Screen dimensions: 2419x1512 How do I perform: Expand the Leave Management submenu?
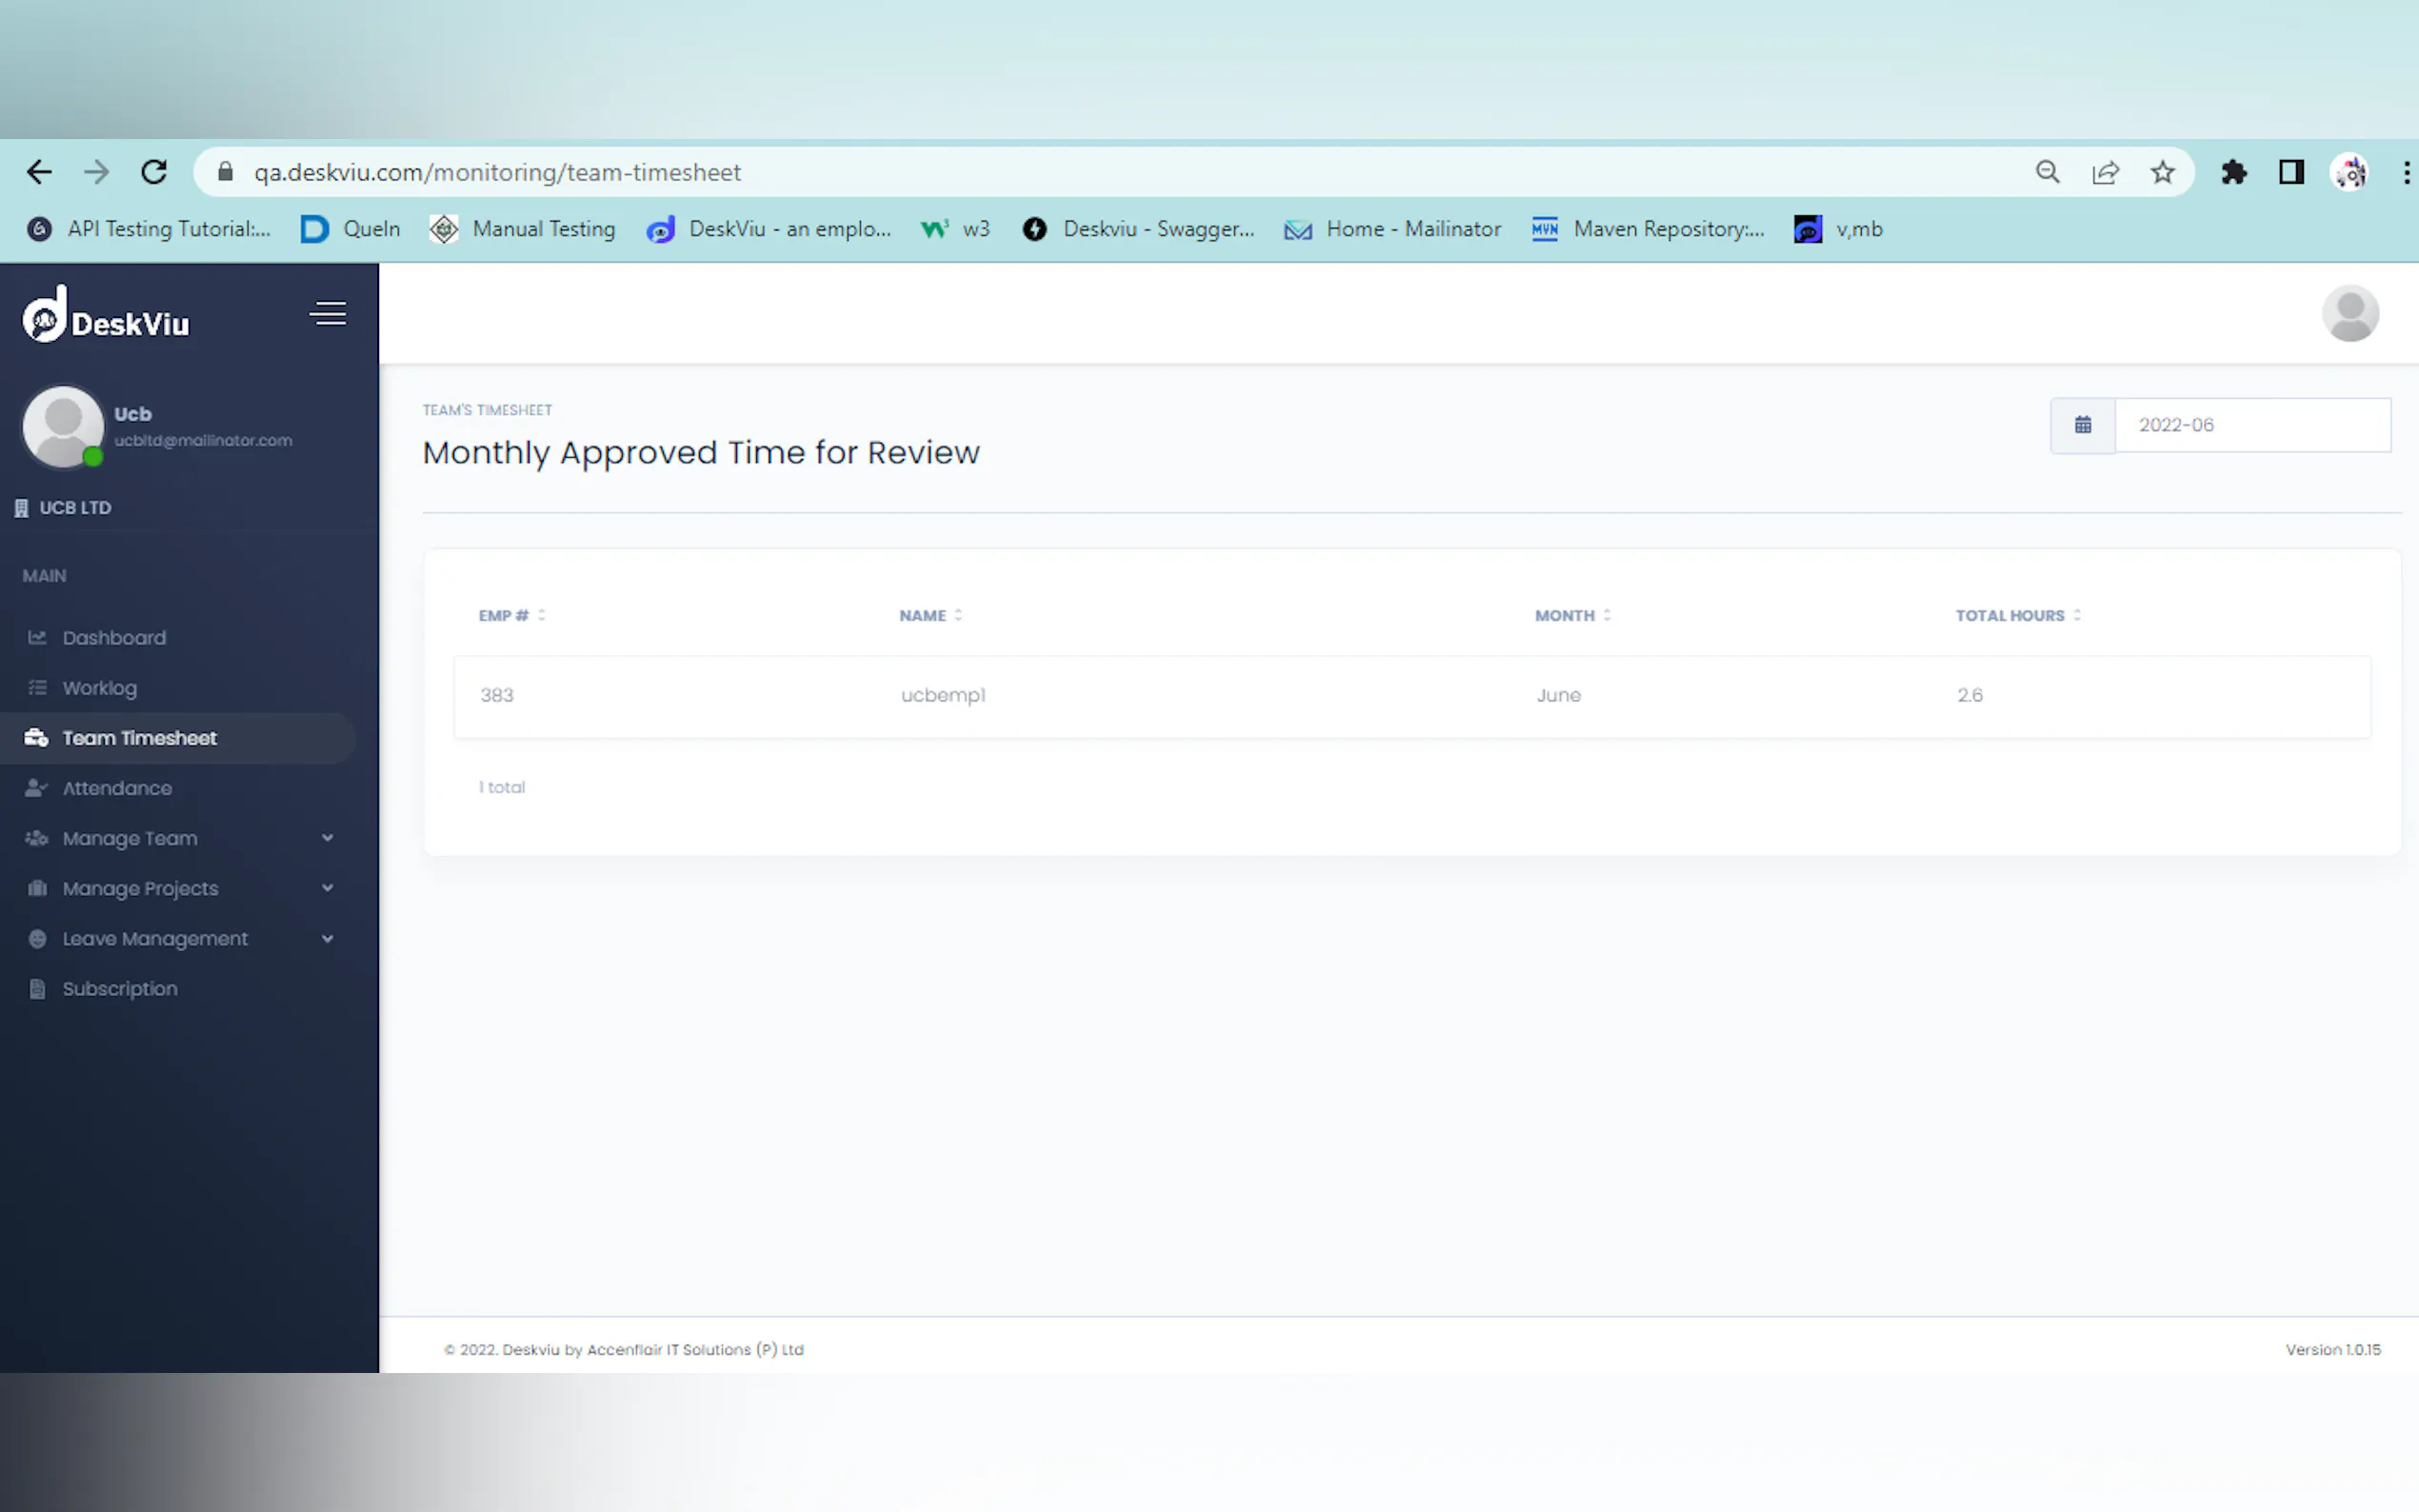click(180, 938)
